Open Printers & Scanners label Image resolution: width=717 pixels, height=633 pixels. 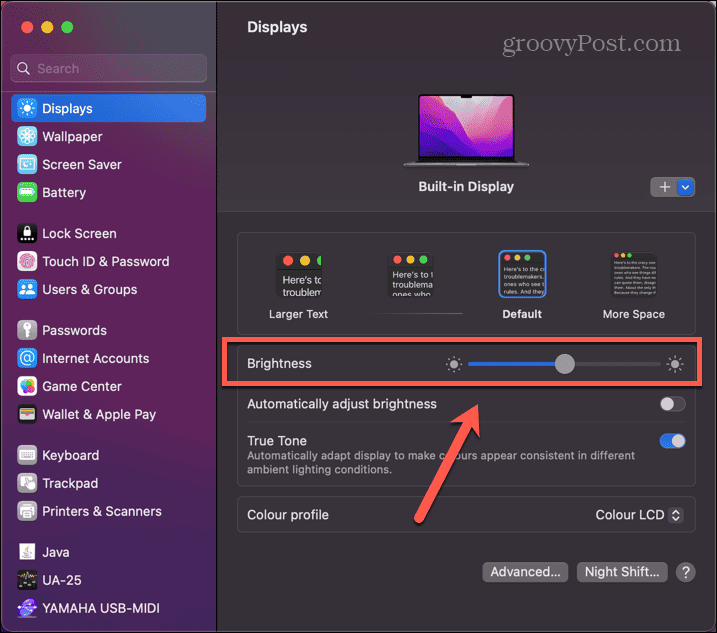[x=102, y=511]
